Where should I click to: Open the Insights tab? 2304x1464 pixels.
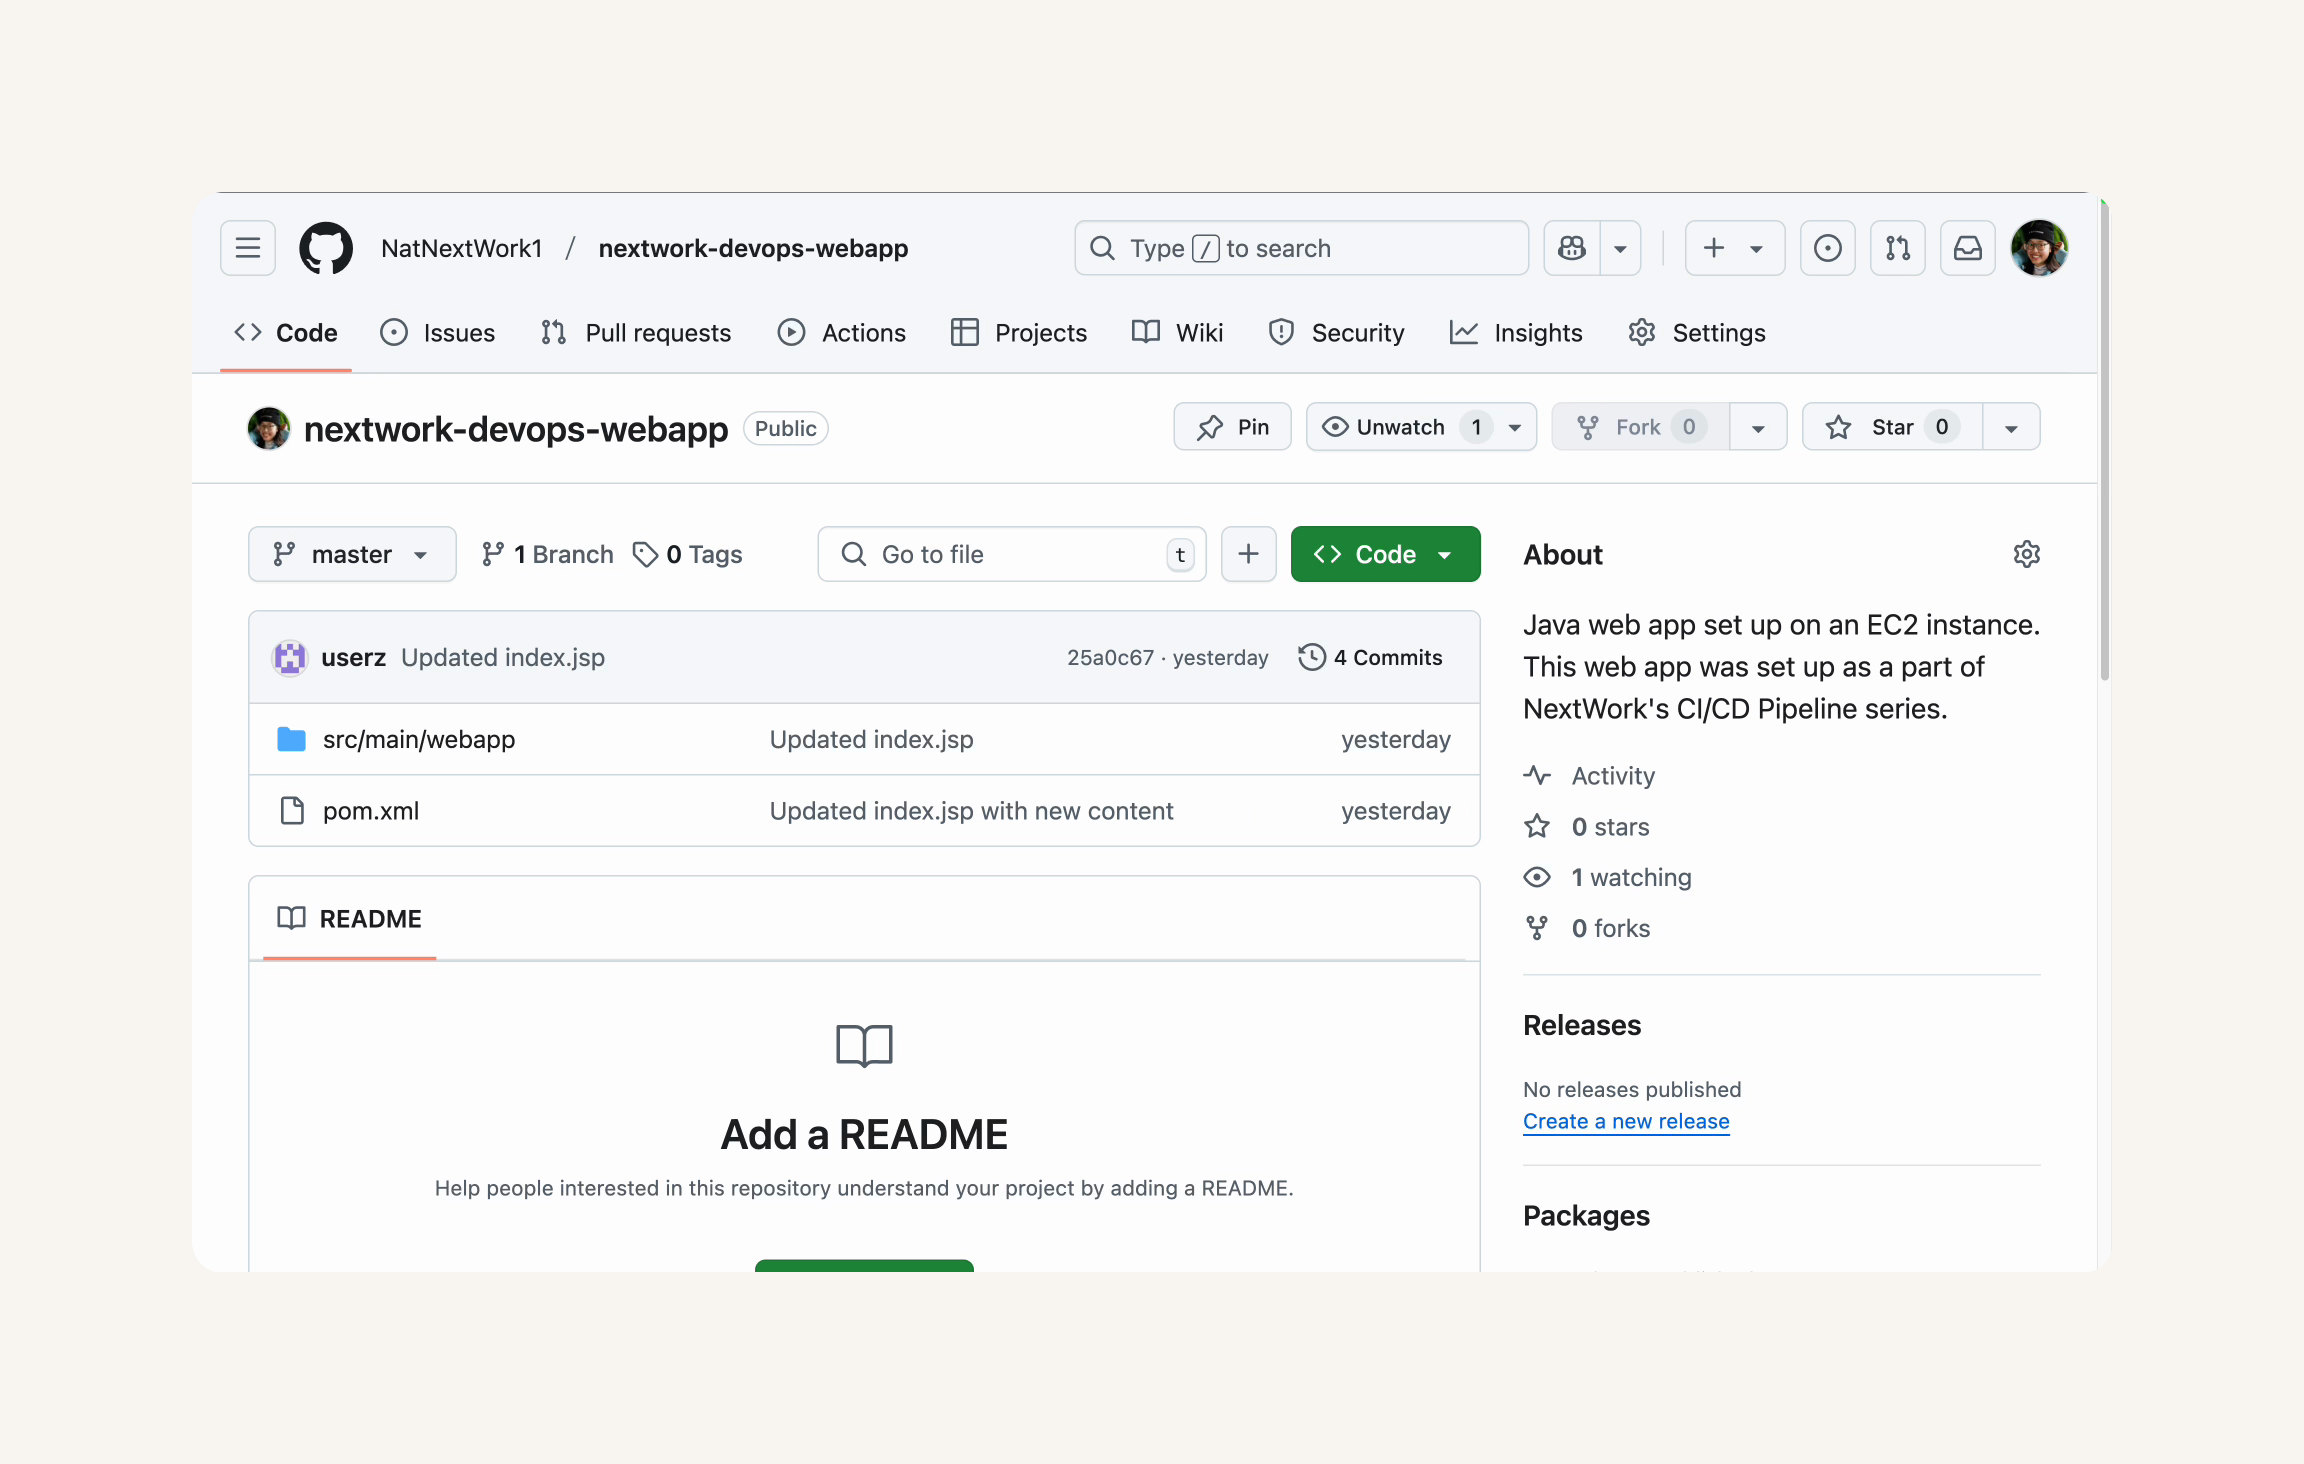pyautogui.click(x=1516, y=333)
